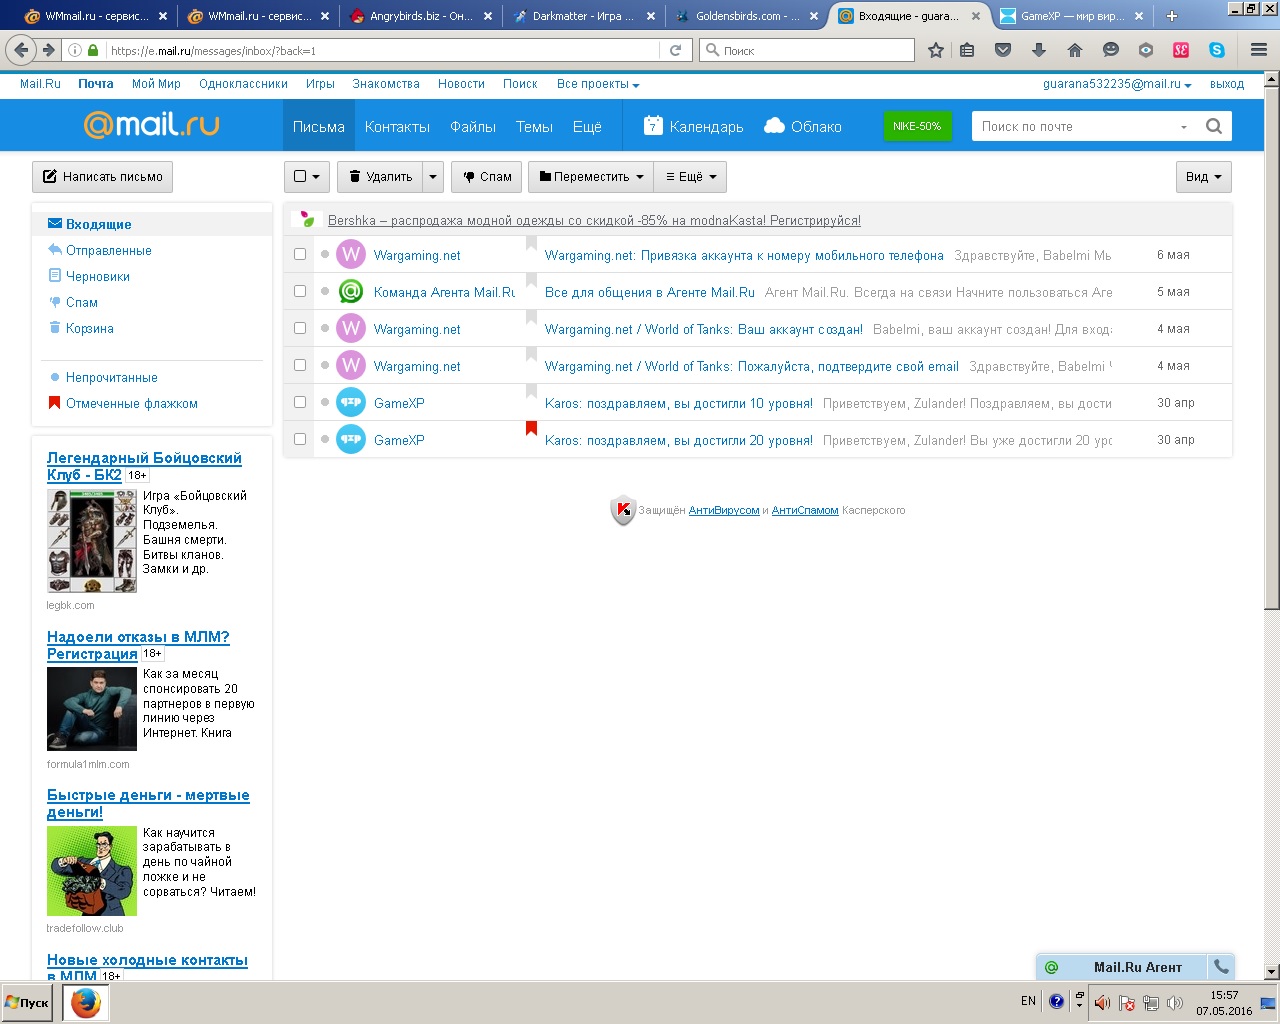Click the mail.ru logo

pos(151,124)
